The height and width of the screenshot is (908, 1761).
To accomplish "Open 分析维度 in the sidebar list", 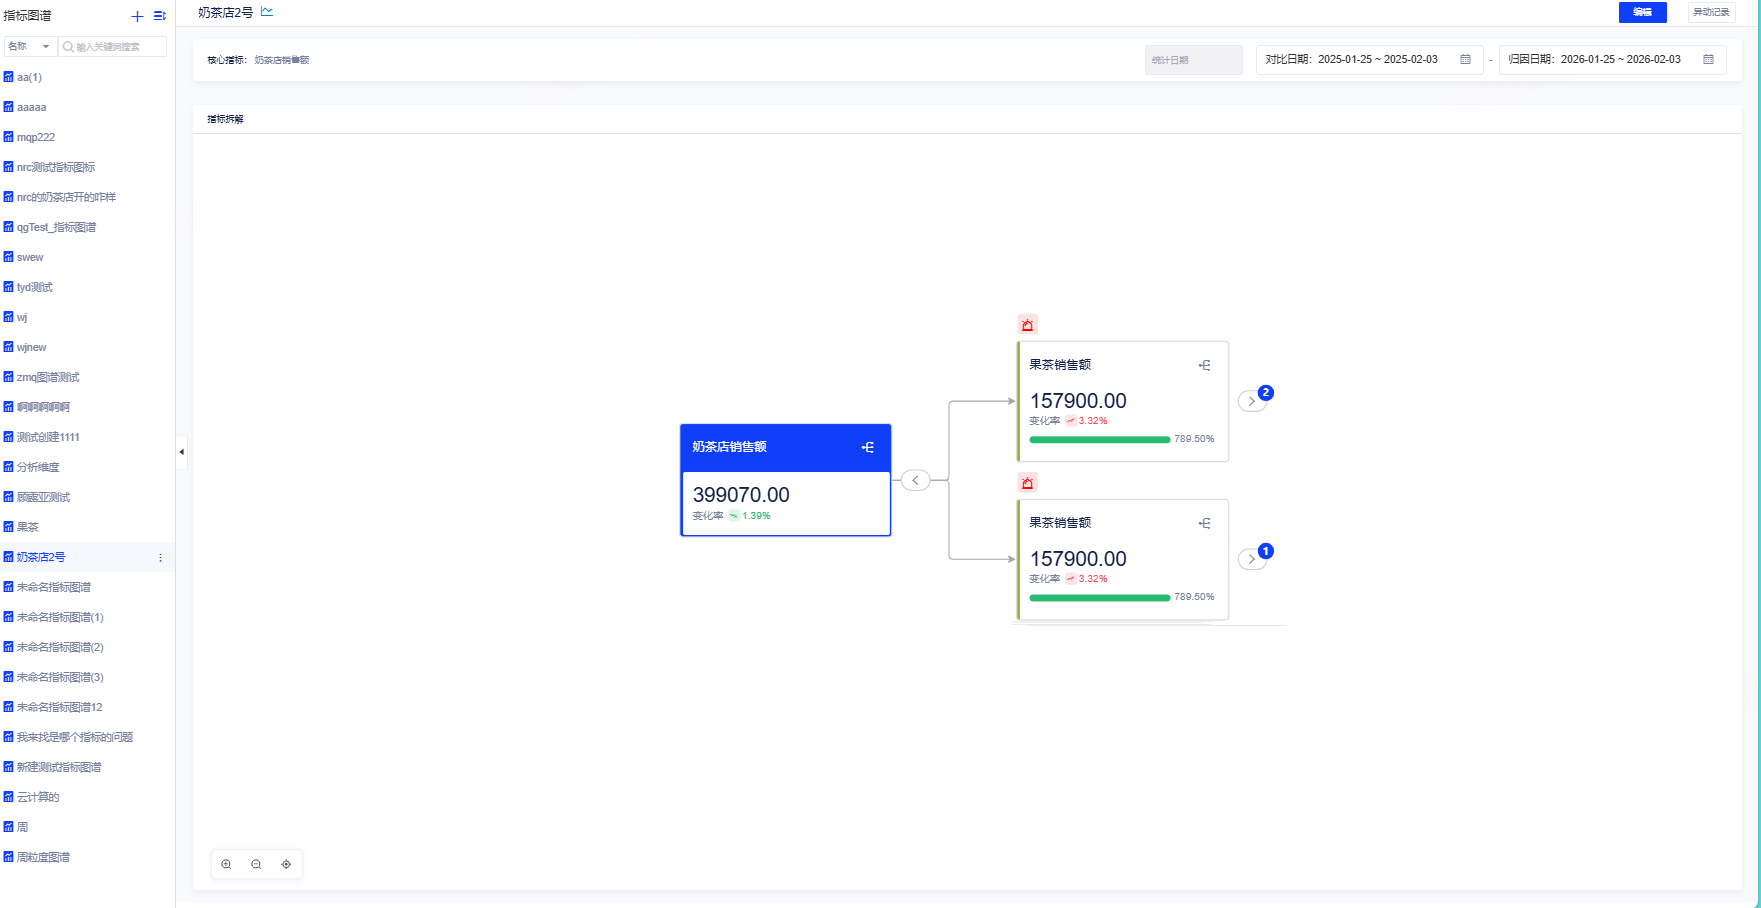I will click(x=38, y=467).
